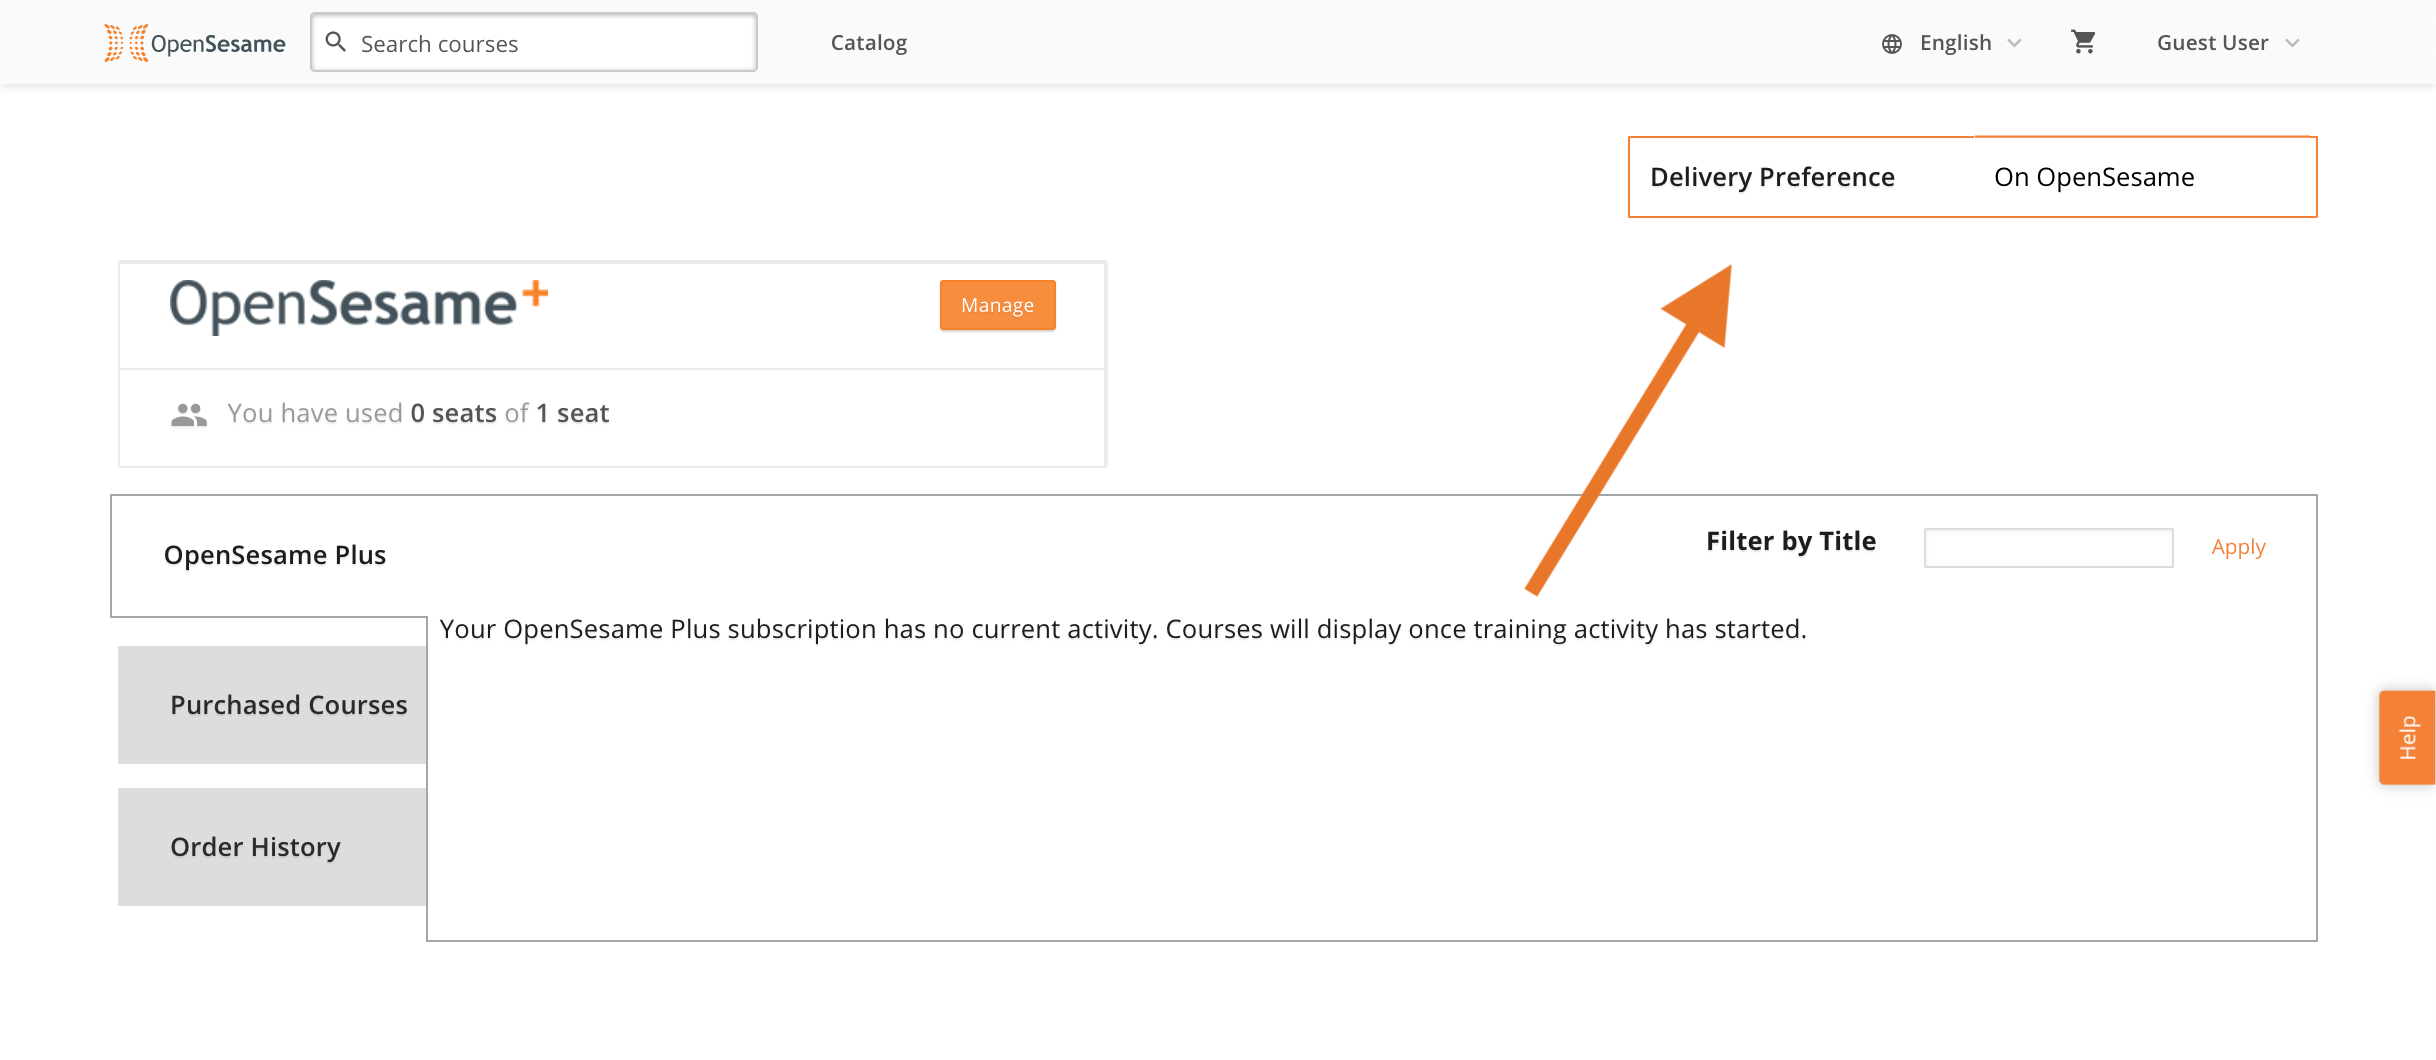Apply the title filter

point(2238,547)
